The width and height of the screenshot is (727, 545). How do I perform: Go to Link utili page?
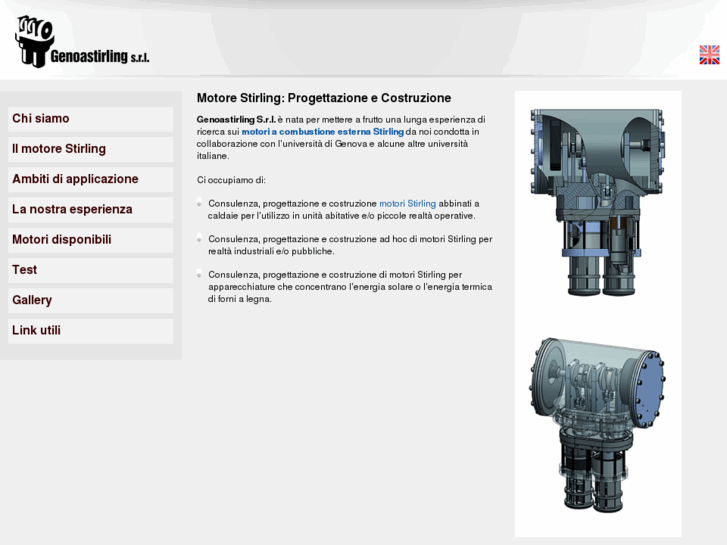coord(90,331)
